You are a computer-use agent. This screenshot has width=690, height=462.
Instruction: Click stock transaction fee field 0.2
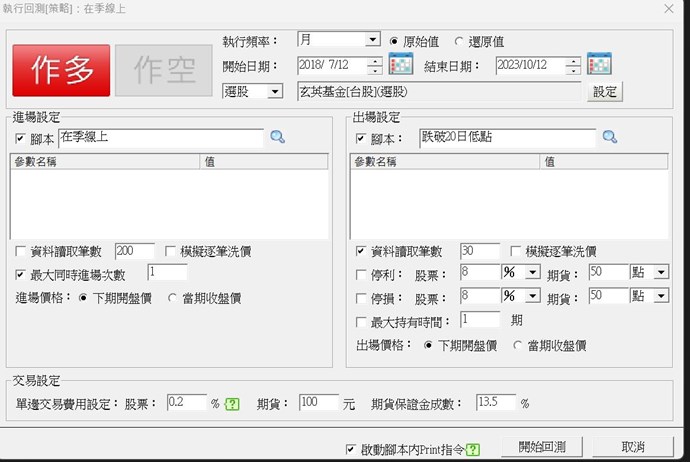click(187, 402)
